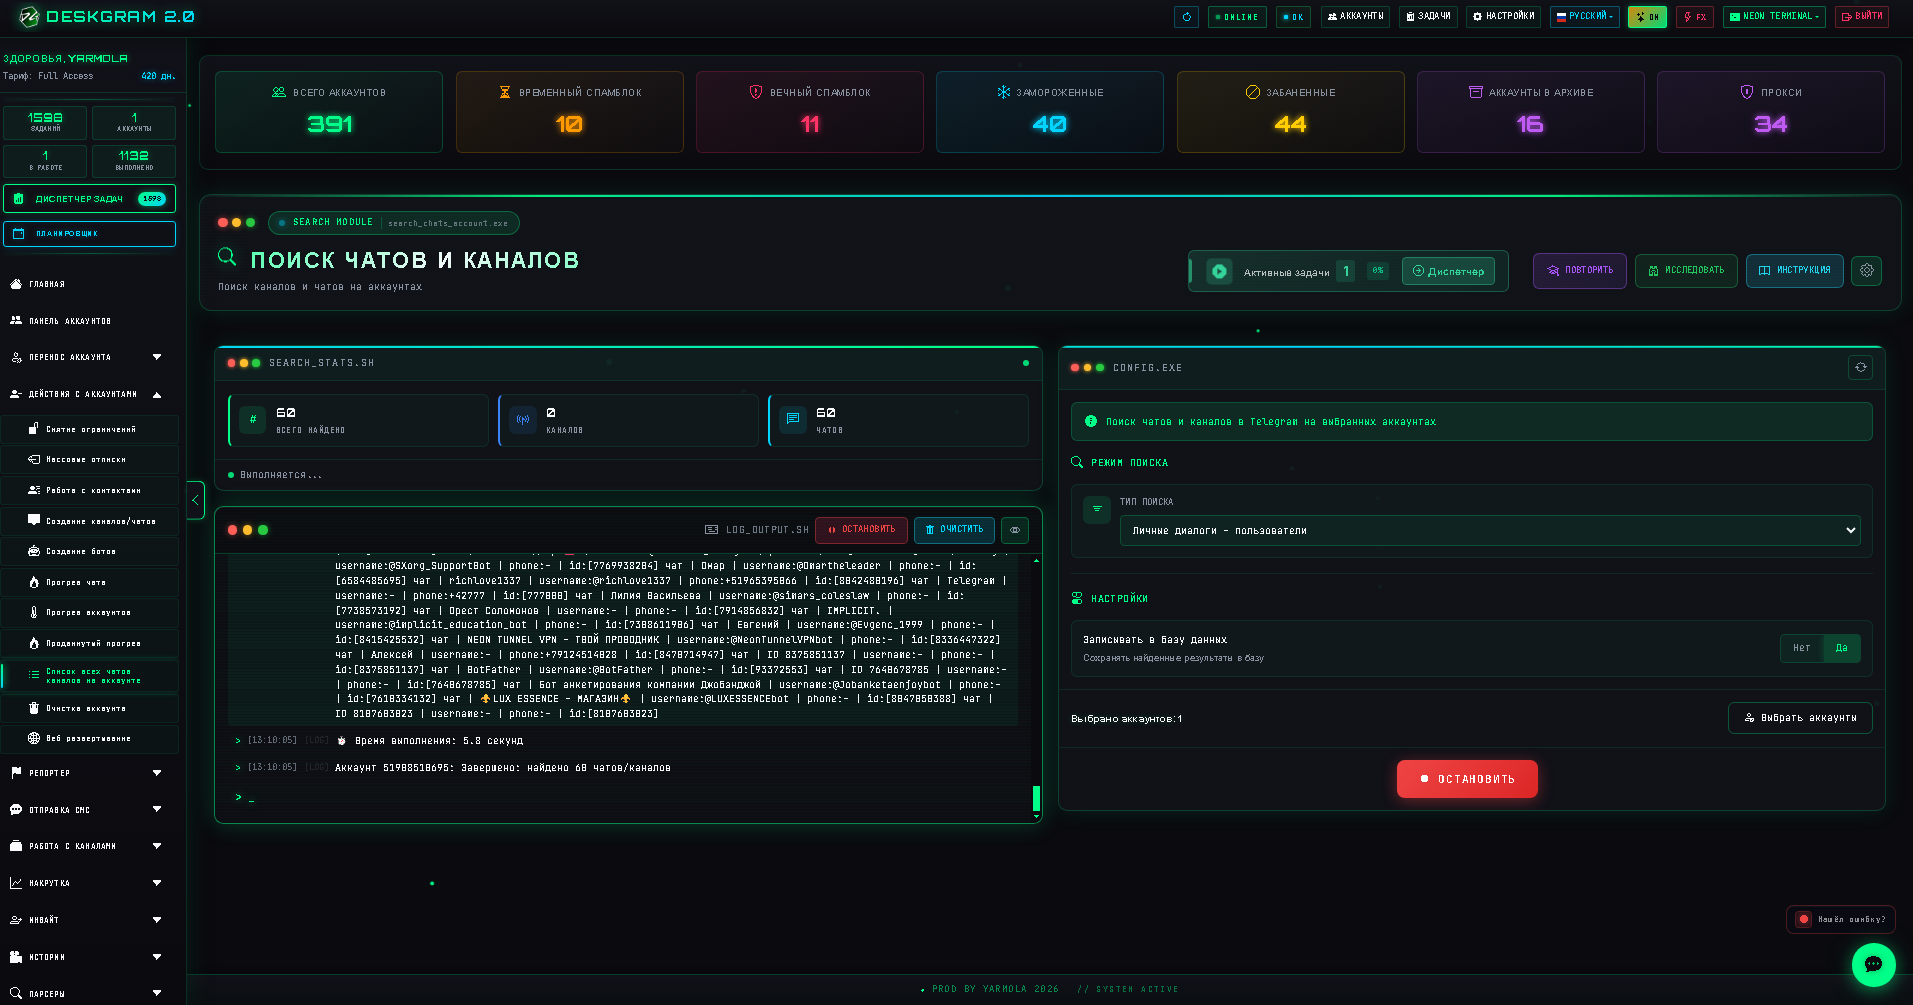Open the settings gear next to Инструкция
The image size is (1913, 1005).
(1866, 270)
